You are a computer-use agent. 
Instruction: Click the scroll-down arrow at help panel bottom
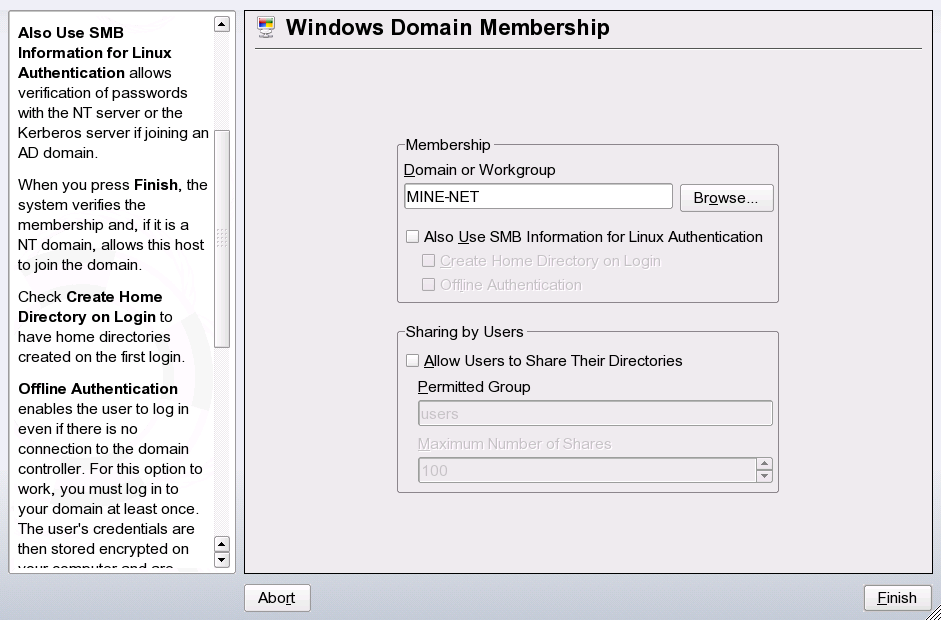[222, 560]
